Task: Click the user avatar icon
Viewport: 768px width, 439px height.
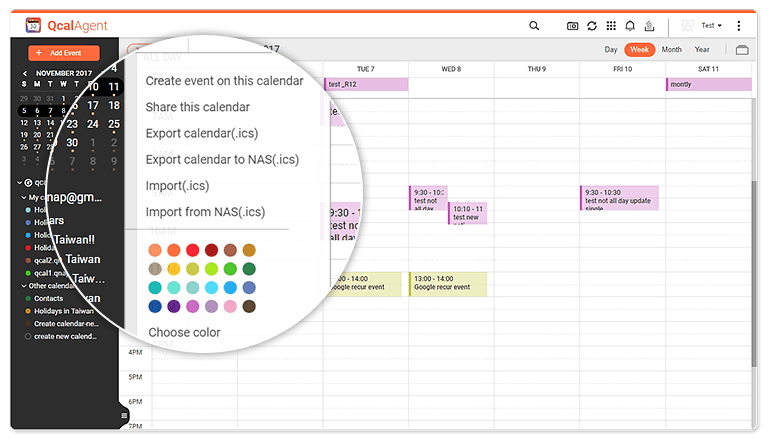Action: (688, 25)
